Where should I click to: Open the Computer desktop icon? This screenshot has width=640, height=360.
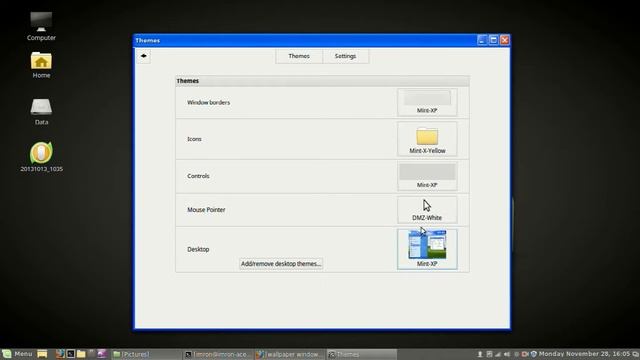coord(41,26)
